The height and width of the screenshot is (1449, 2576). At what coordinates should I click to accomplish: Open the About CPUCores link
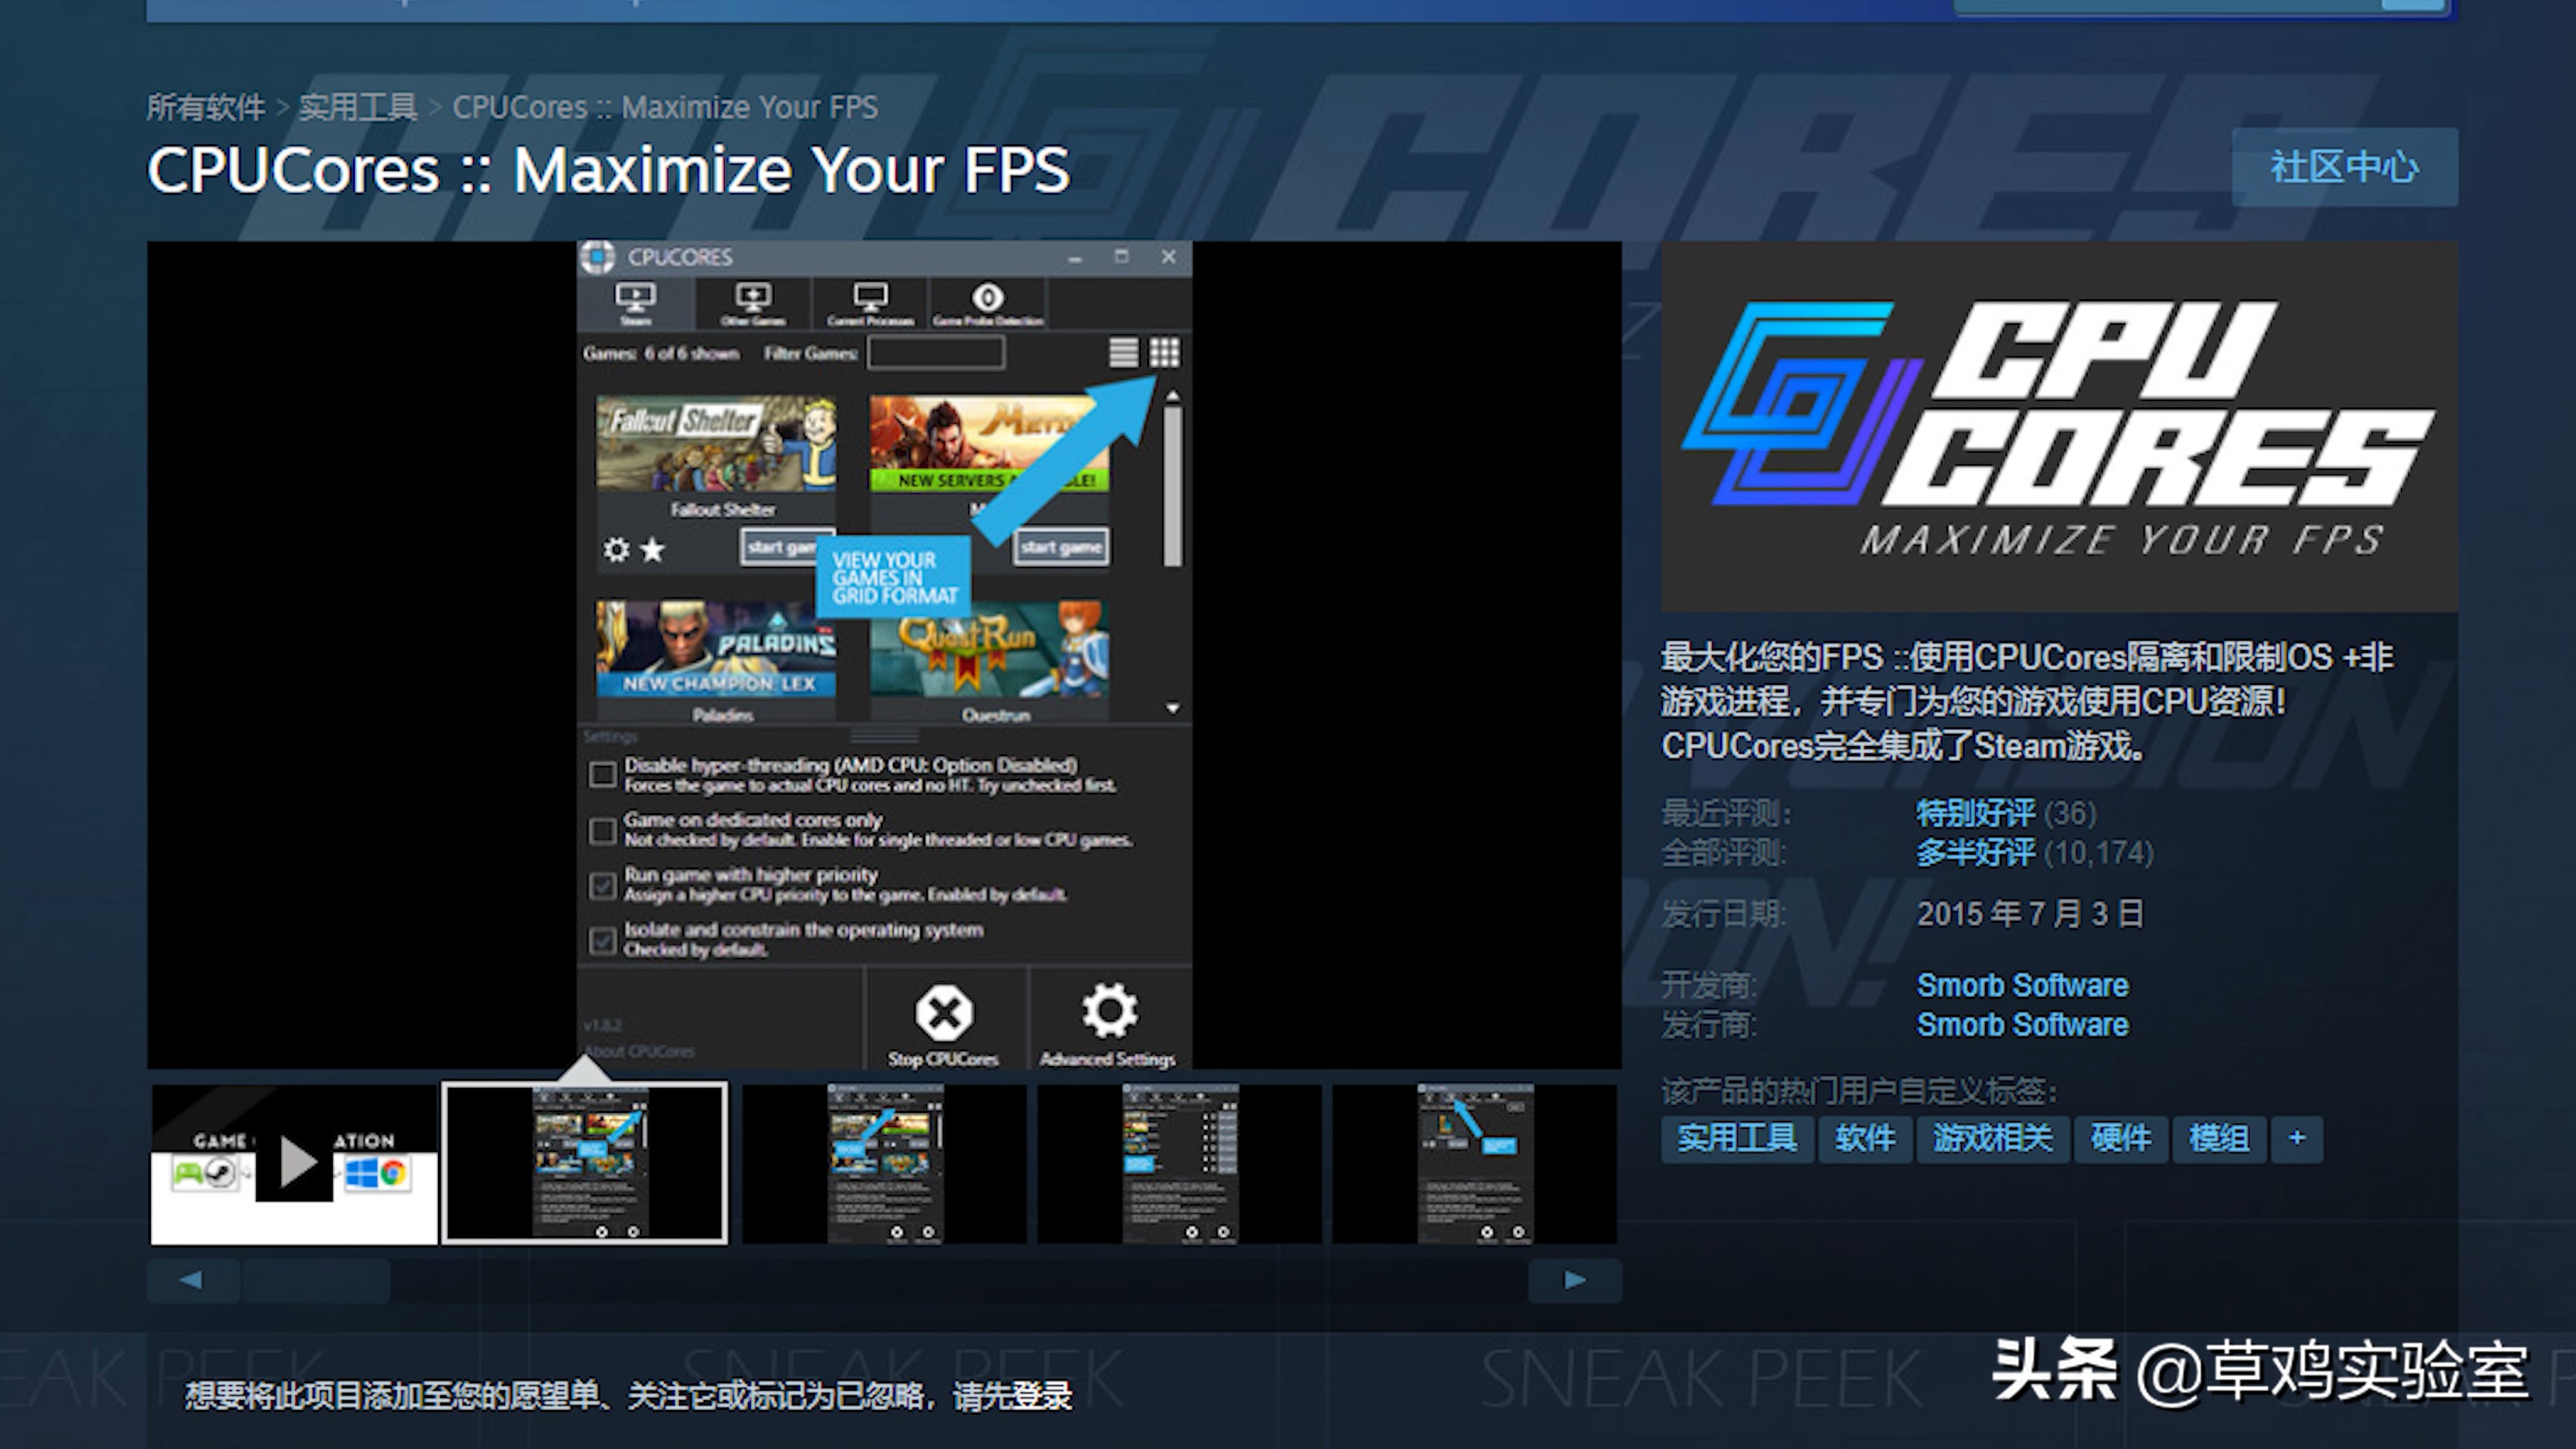pos(639,1051)
